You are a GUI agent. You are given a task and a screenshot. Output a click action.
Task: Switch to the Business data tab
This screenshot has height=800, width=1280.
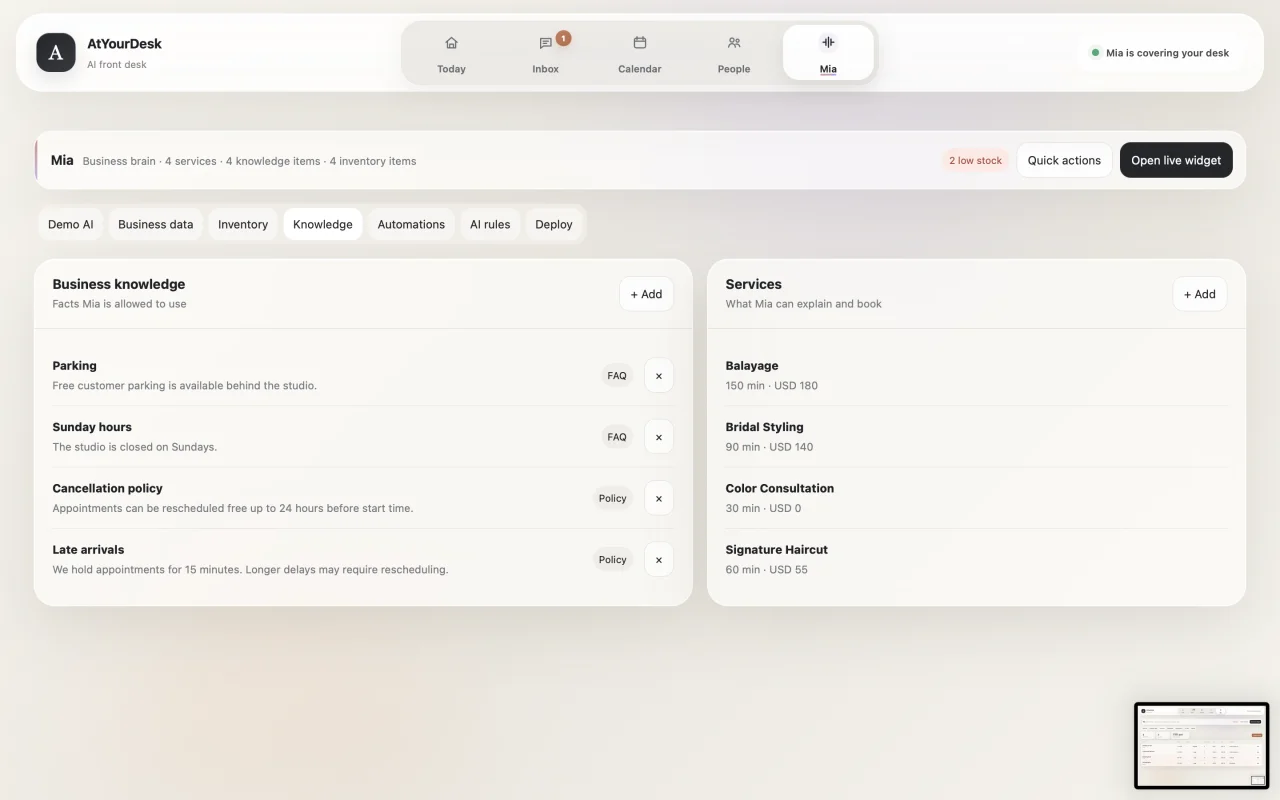[156, 224]
